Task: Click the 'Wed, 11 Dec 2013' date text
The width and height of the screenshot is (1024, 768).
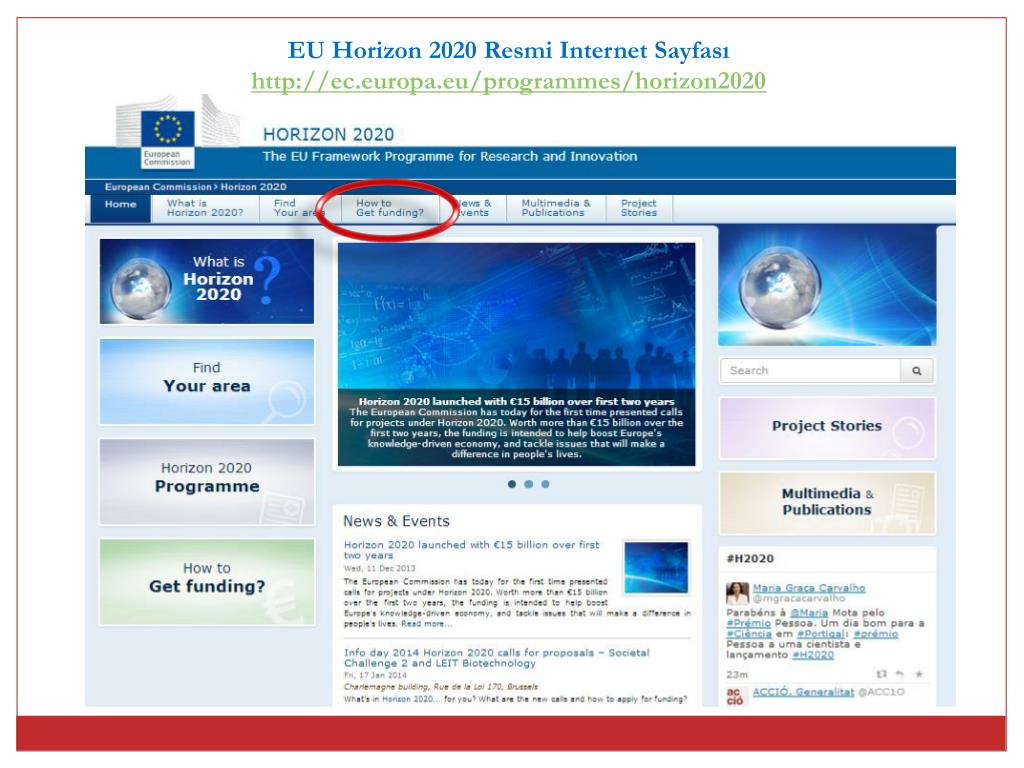Action: pyautogui.click(x=379, y=568)
